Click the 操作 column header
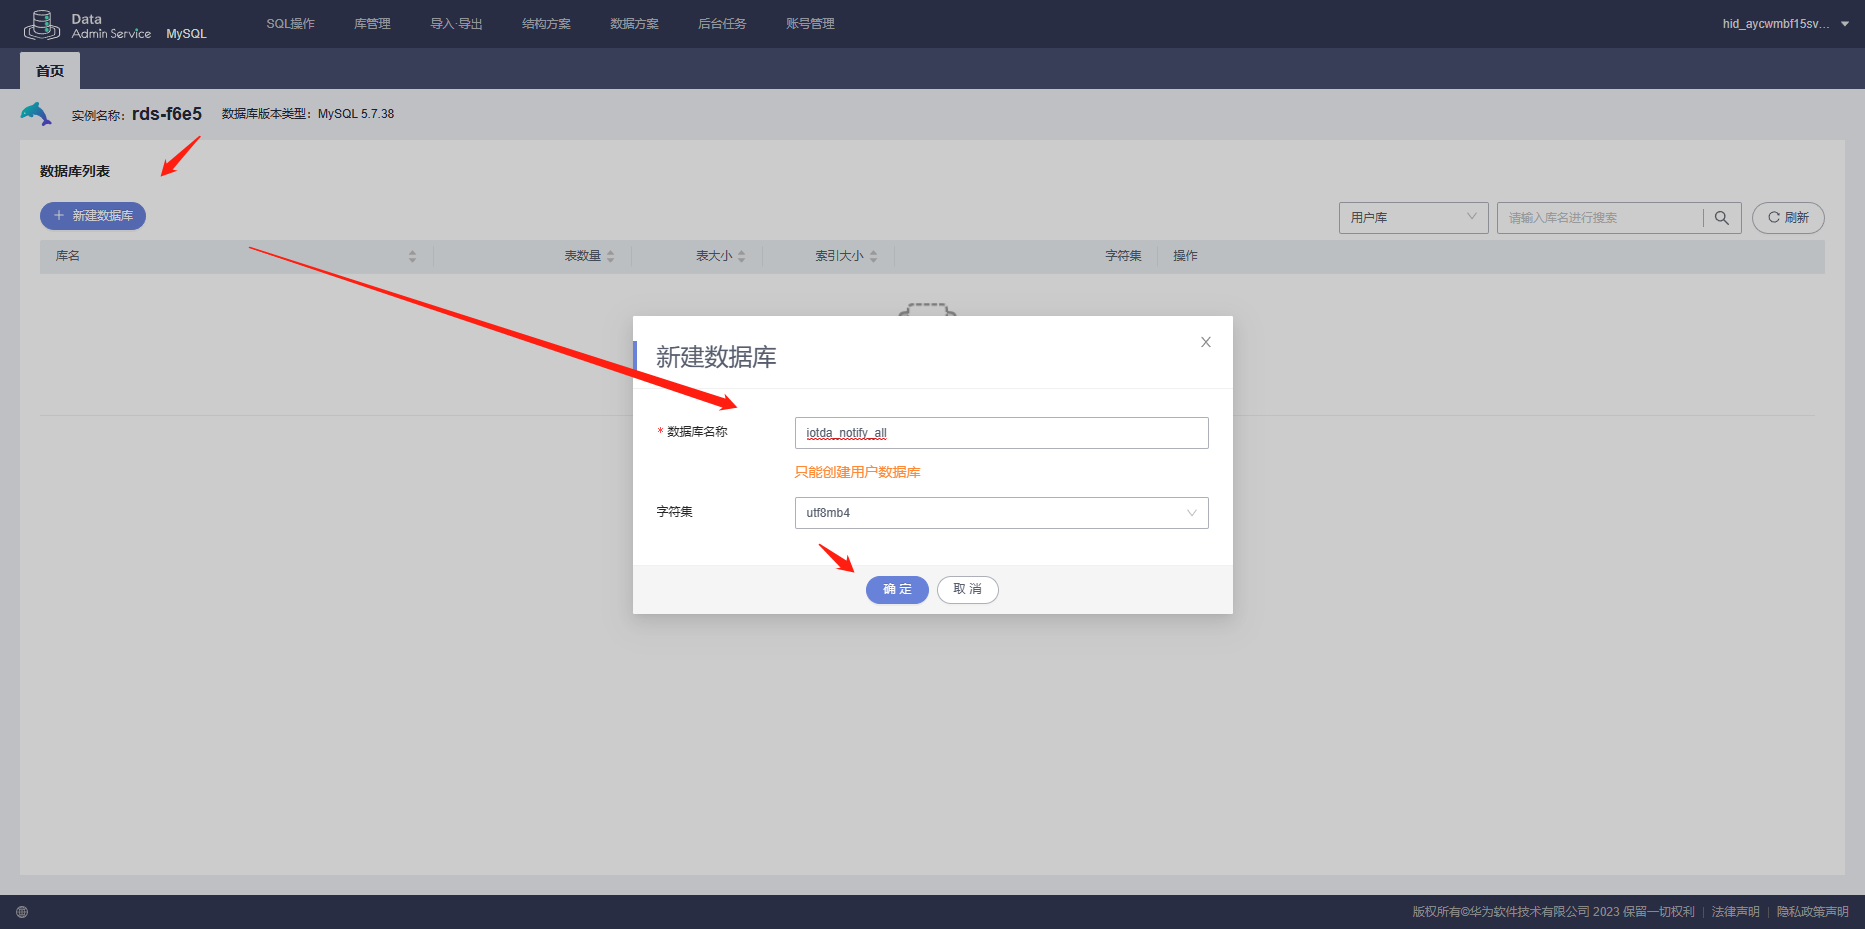The width and height of the screenshot is (1865, 929). tap(1185, 256)
